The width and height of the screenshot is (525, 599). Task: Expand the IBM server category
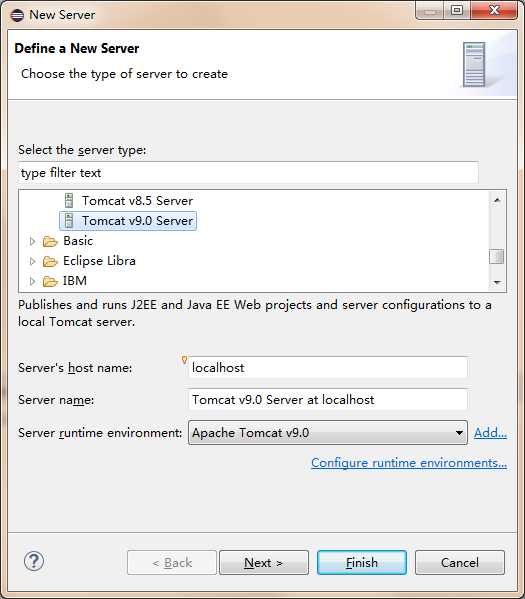click(32, 282)
